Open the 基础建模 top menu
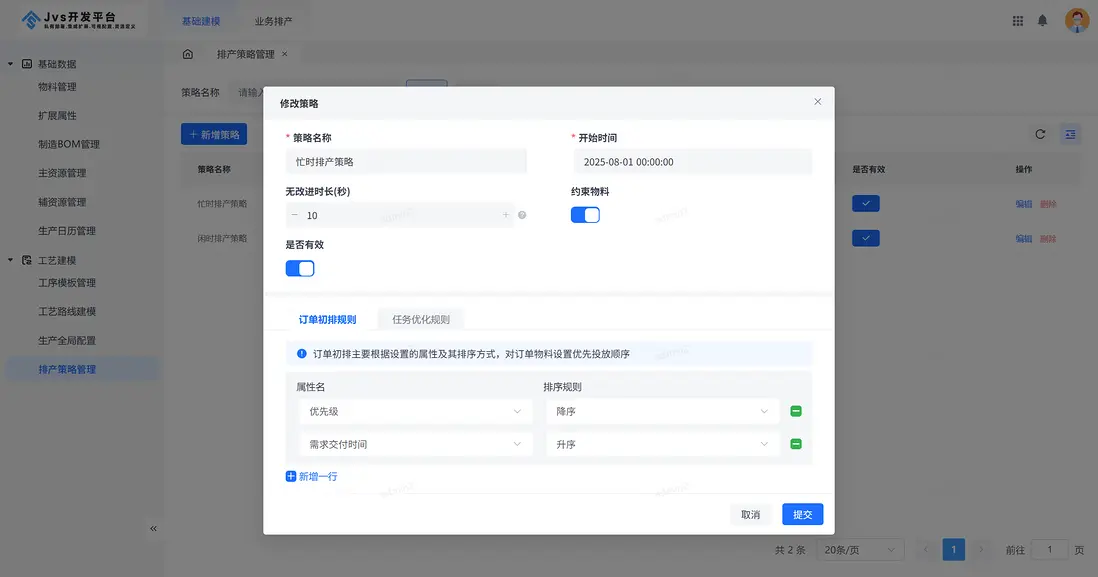The width and height of the screenshot is (1098, 577). 201,21
